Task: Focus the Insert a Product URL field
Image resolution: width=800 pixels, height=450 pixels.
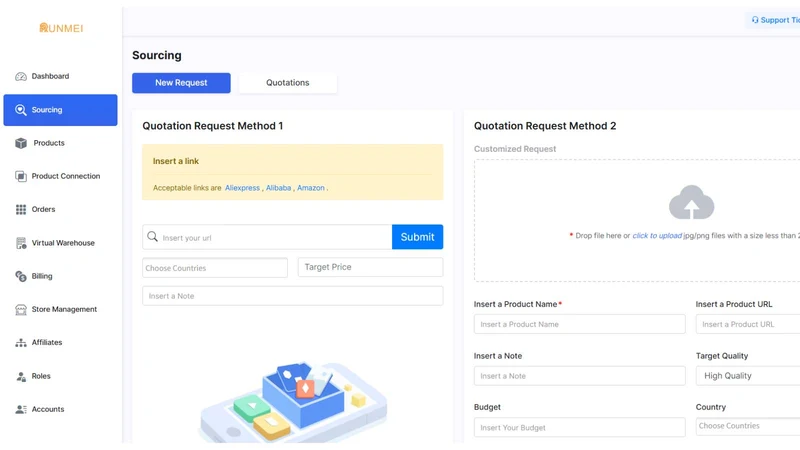Action: (x=748, y=324)
